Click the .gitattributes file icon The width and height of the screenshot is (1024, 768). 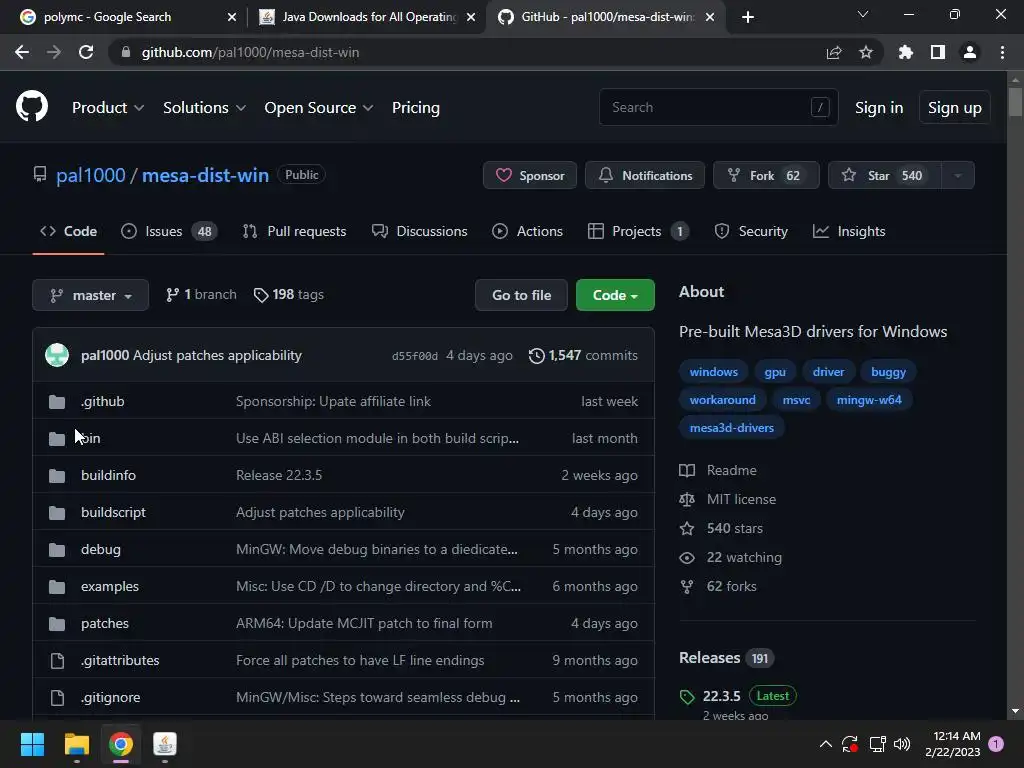coord(57,661)
